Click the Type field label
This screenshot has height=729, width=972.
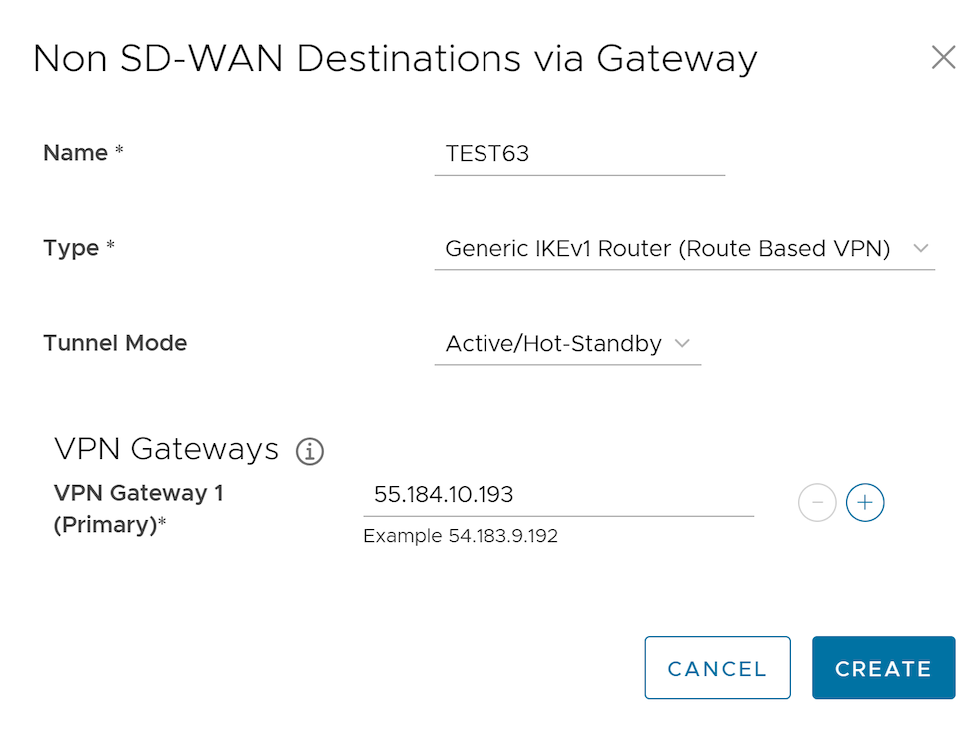(71, 248)
